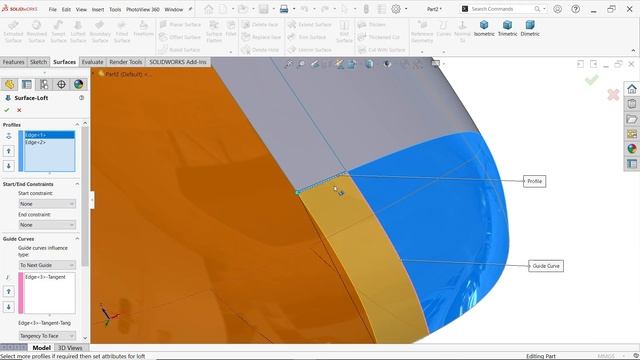Collapse the Profiles section
This screenshot has height=360, width=640.
click(x=77, y=124)
